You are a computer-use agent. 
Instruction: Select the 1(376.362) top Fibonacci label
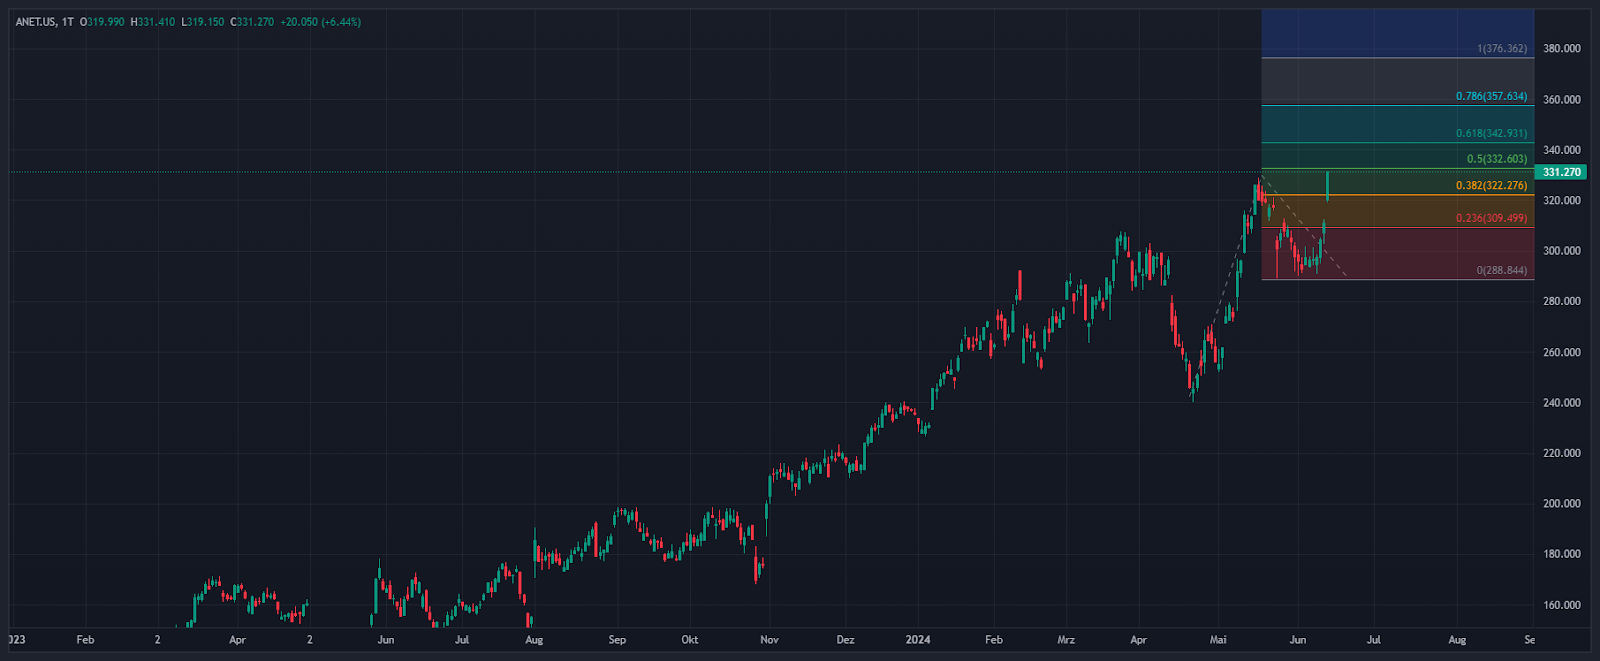pyautogui.click(x=1501, y=48)
